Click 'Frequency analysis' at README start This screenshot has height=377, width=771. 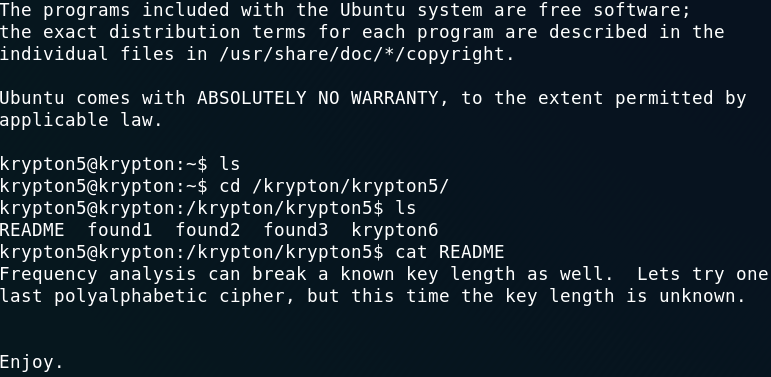coord(98,275)
